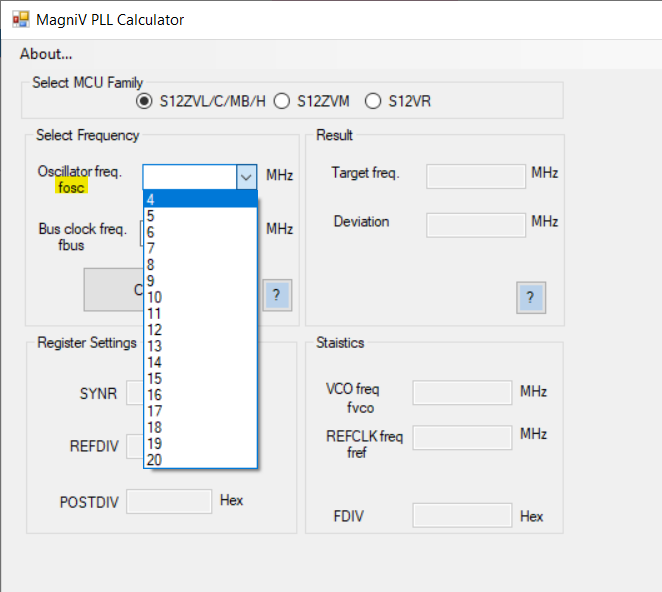The width and height of the screenshot is (662, 592).
Task: Select 16 from the oscillator options
Action: (201, 395)
